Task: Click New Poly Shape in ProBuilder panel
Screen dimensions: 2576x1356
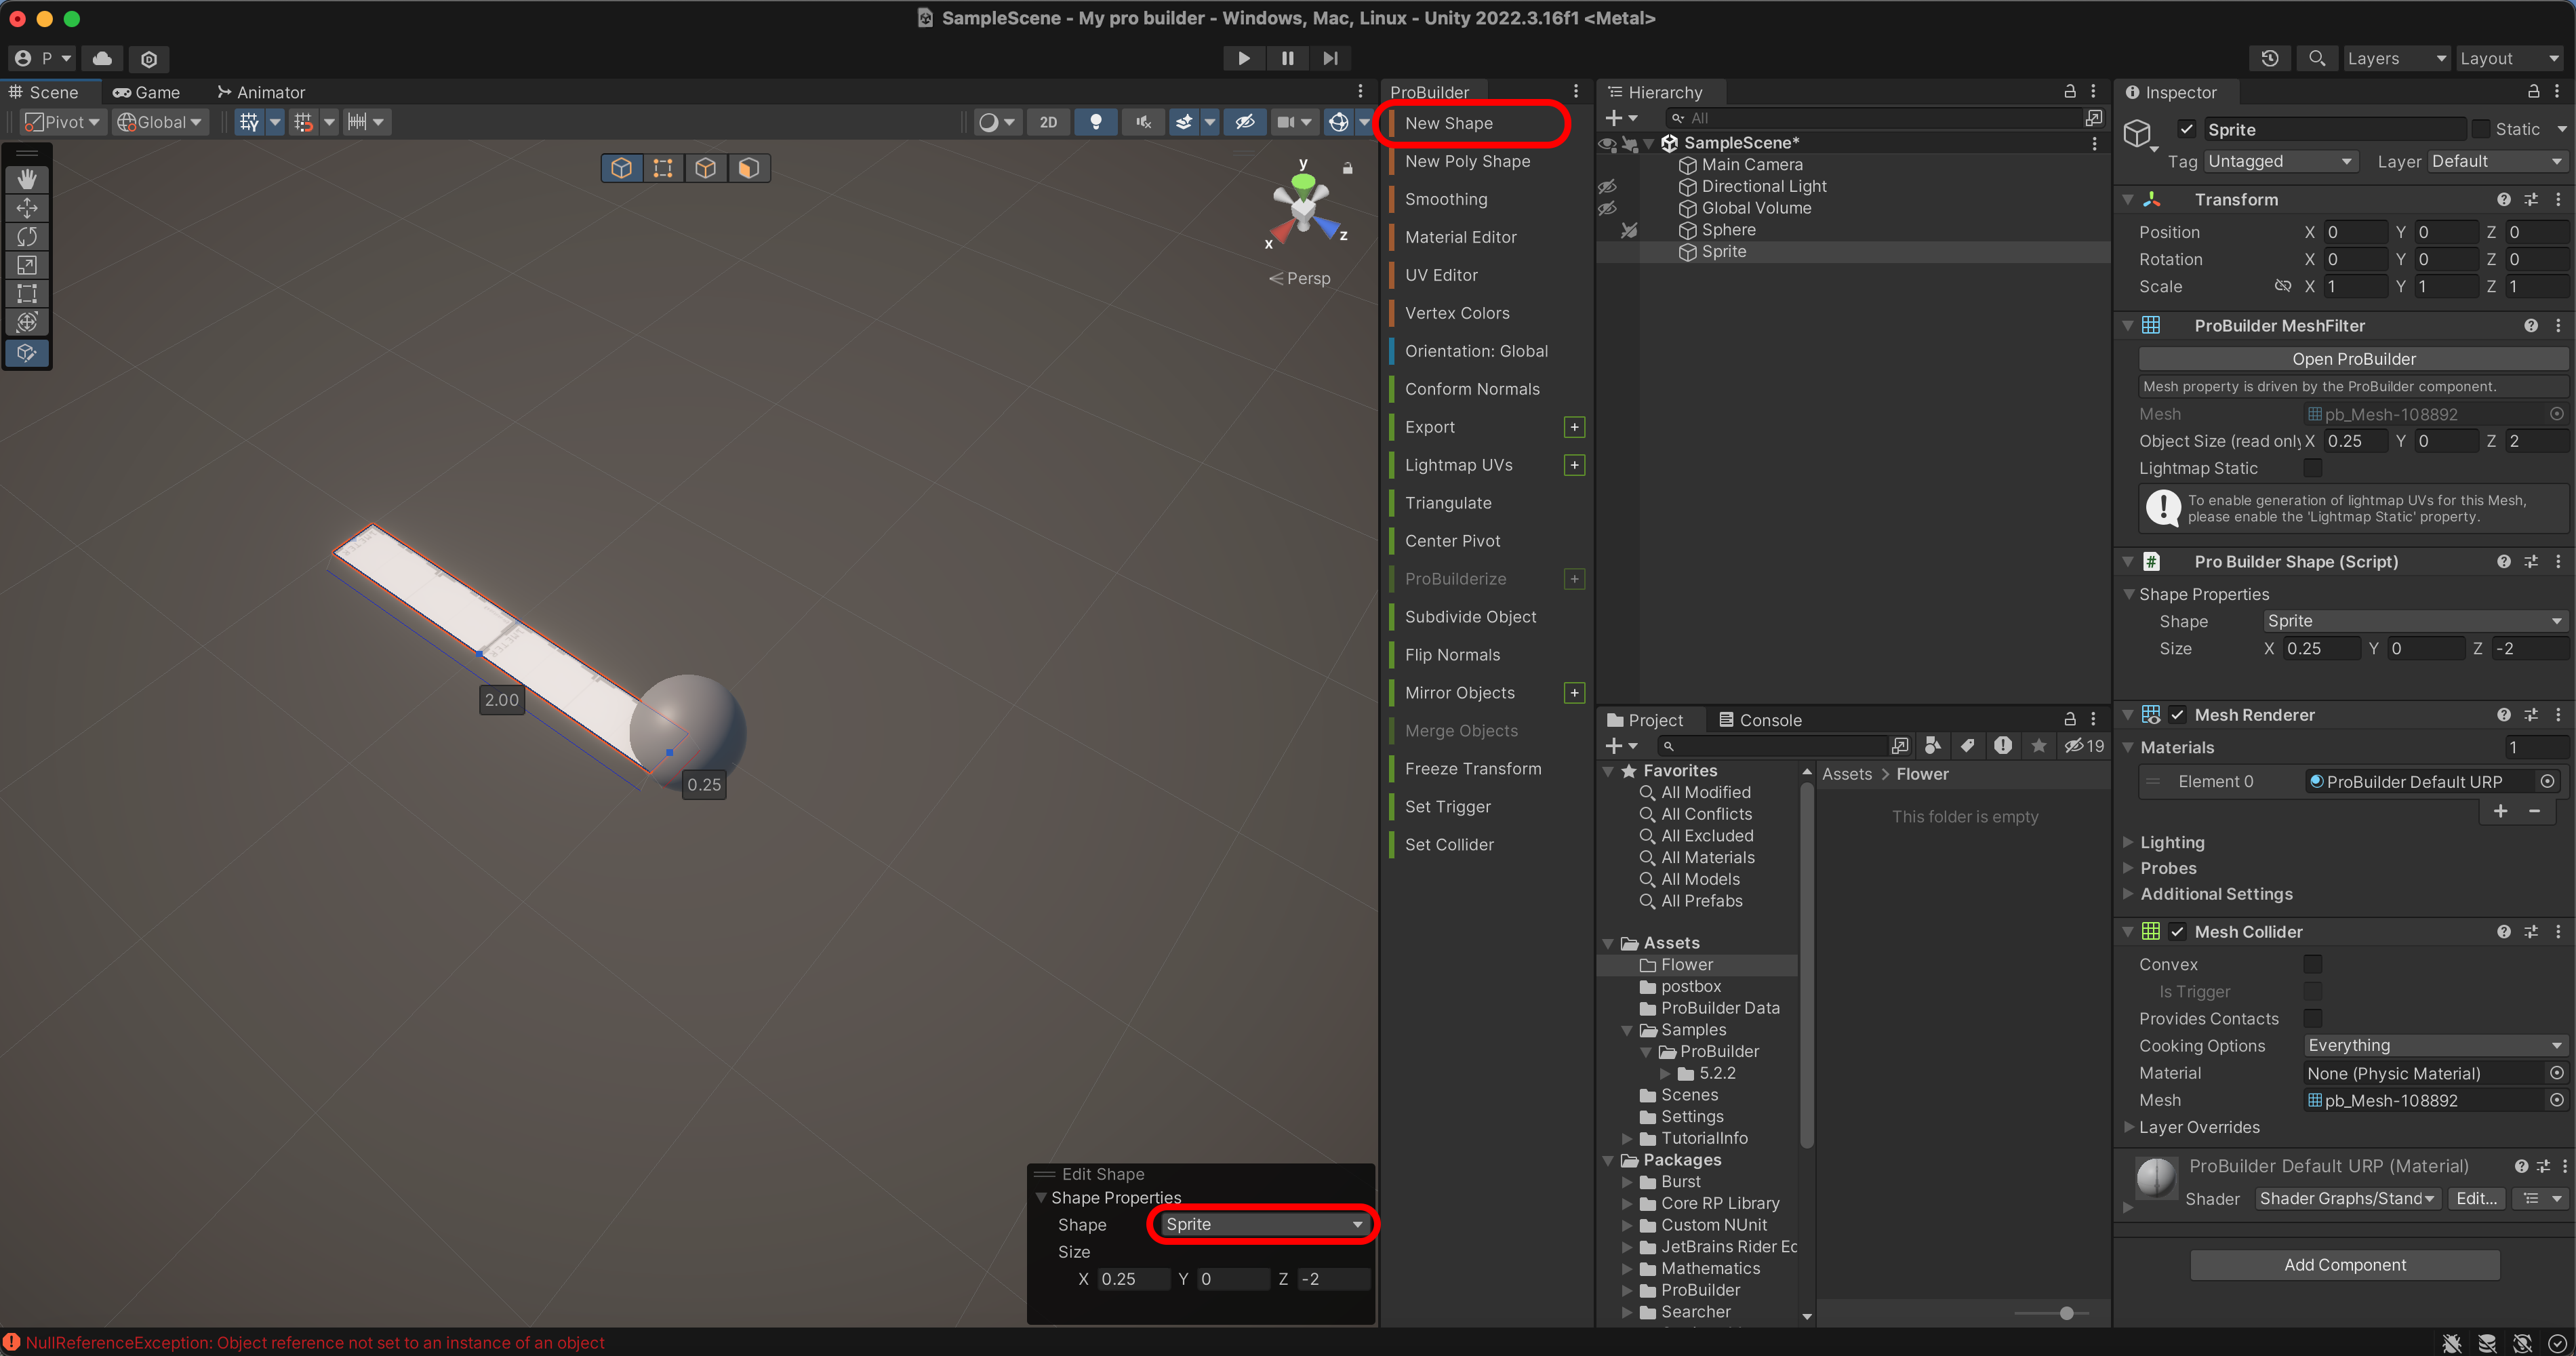Action: click(x=1467, y=161)
